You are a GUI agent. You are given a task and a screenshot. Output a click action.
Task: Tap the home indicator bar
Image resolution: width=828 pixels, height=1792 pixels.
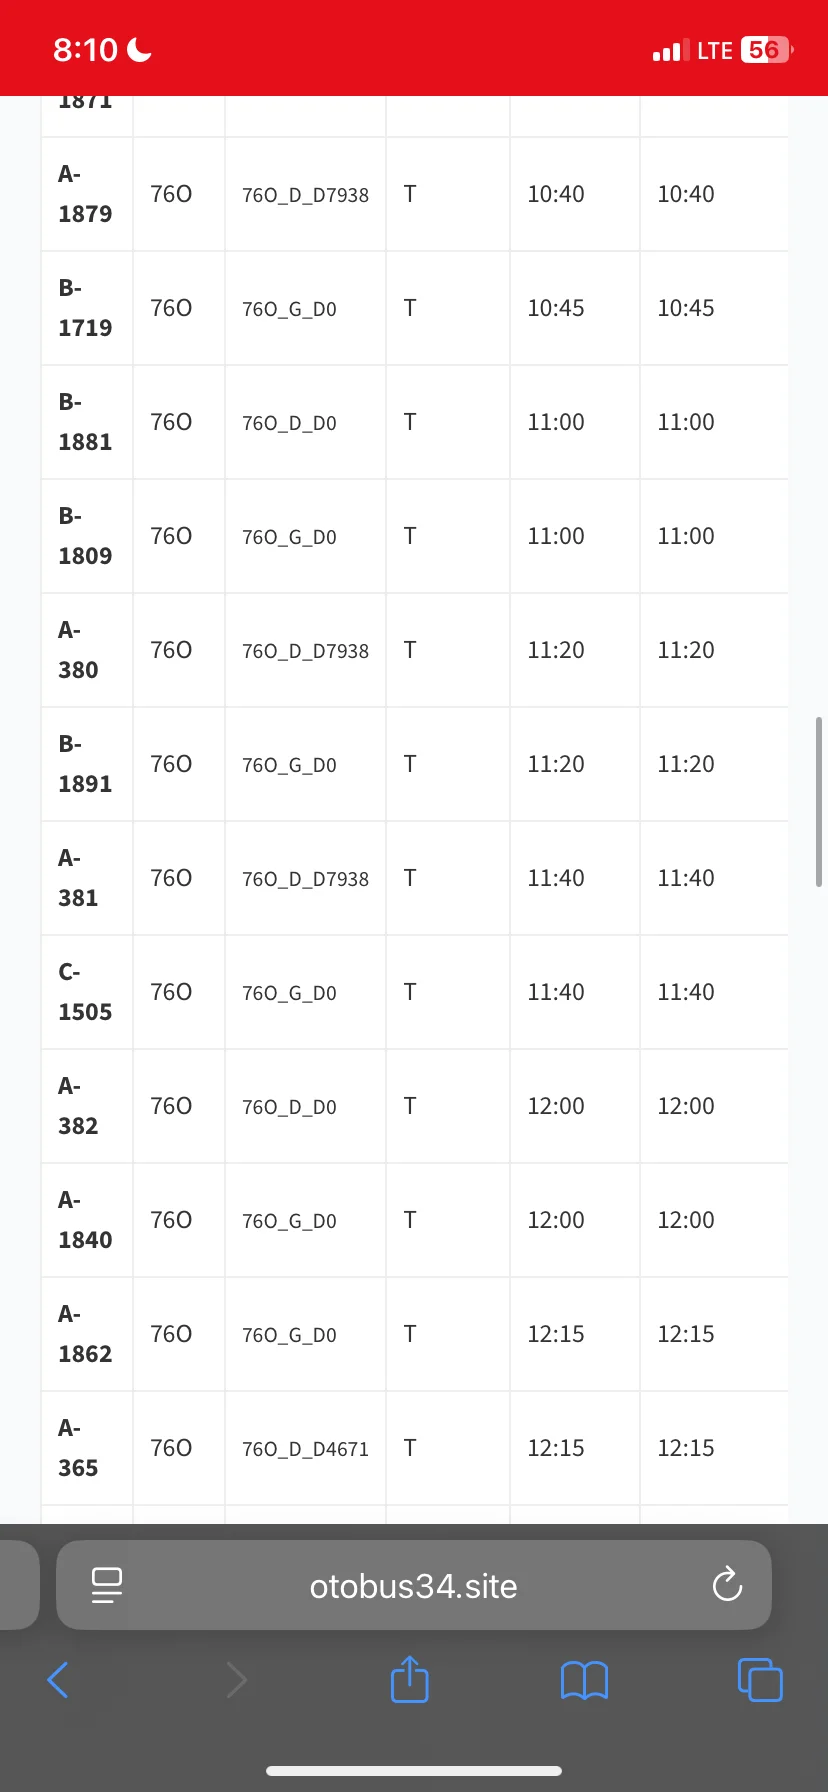(414, 1771)
